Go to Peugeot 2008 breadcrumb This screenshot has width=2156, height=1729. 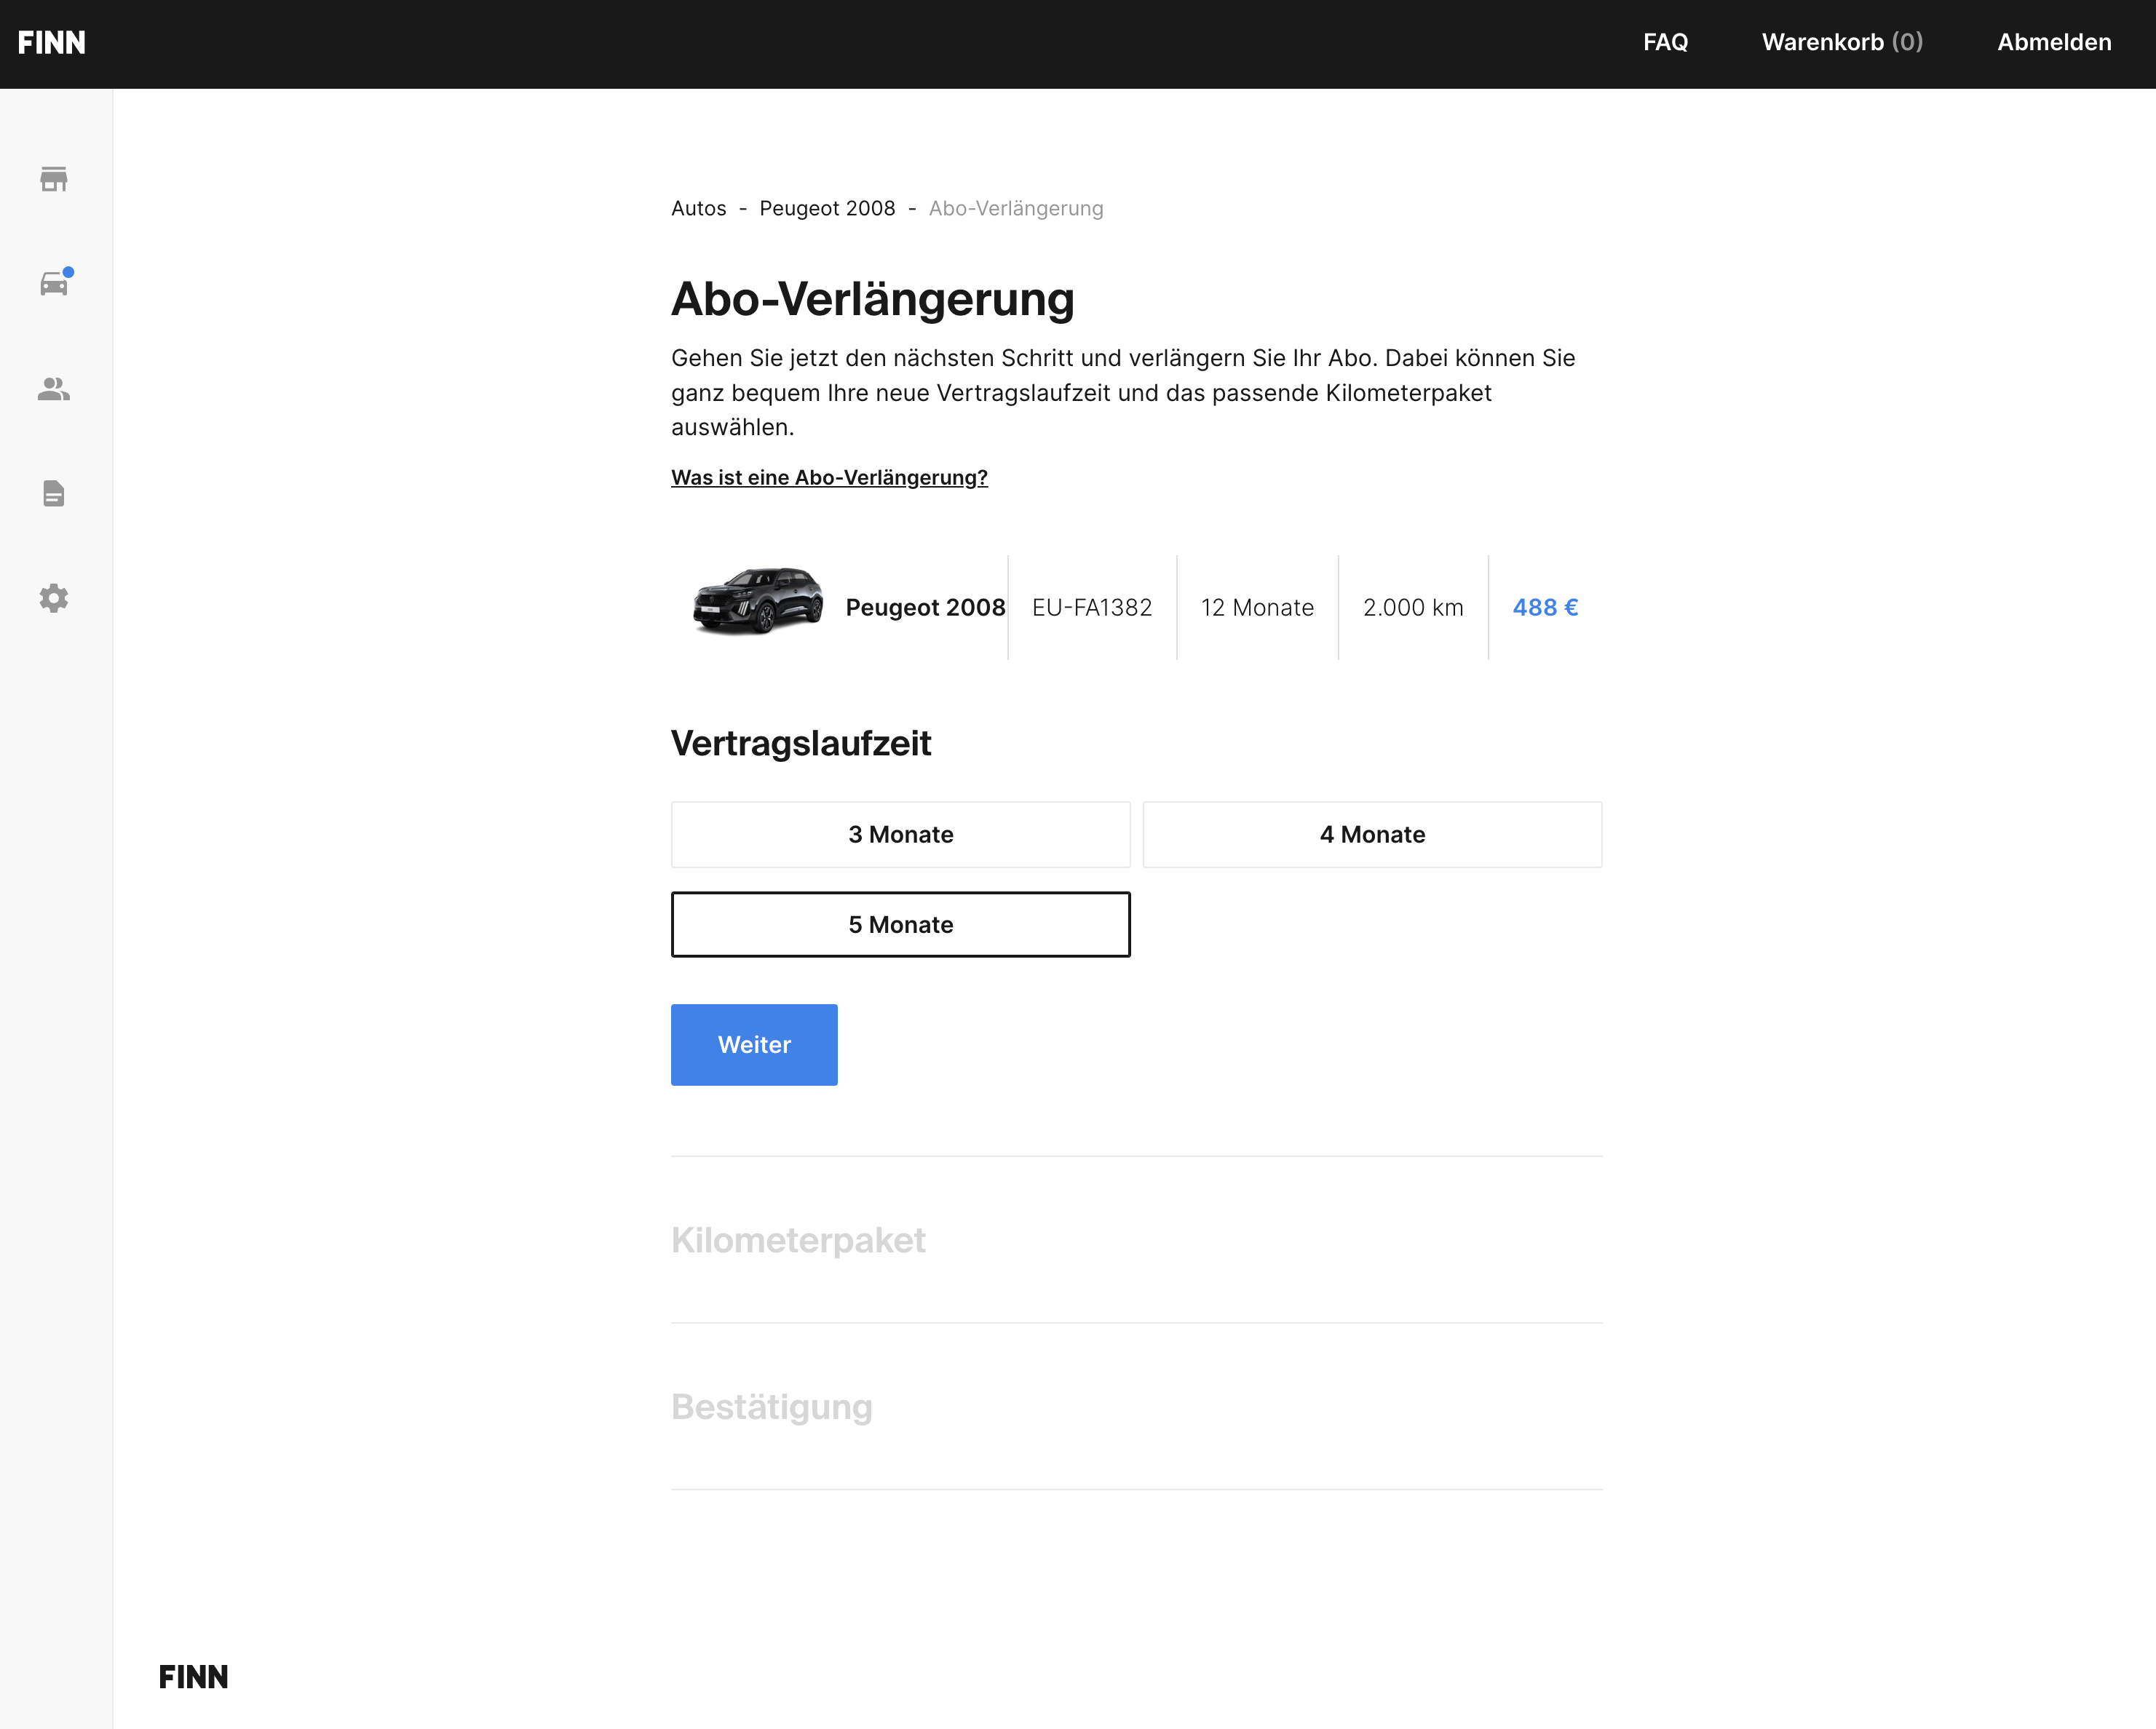point(827,208)
